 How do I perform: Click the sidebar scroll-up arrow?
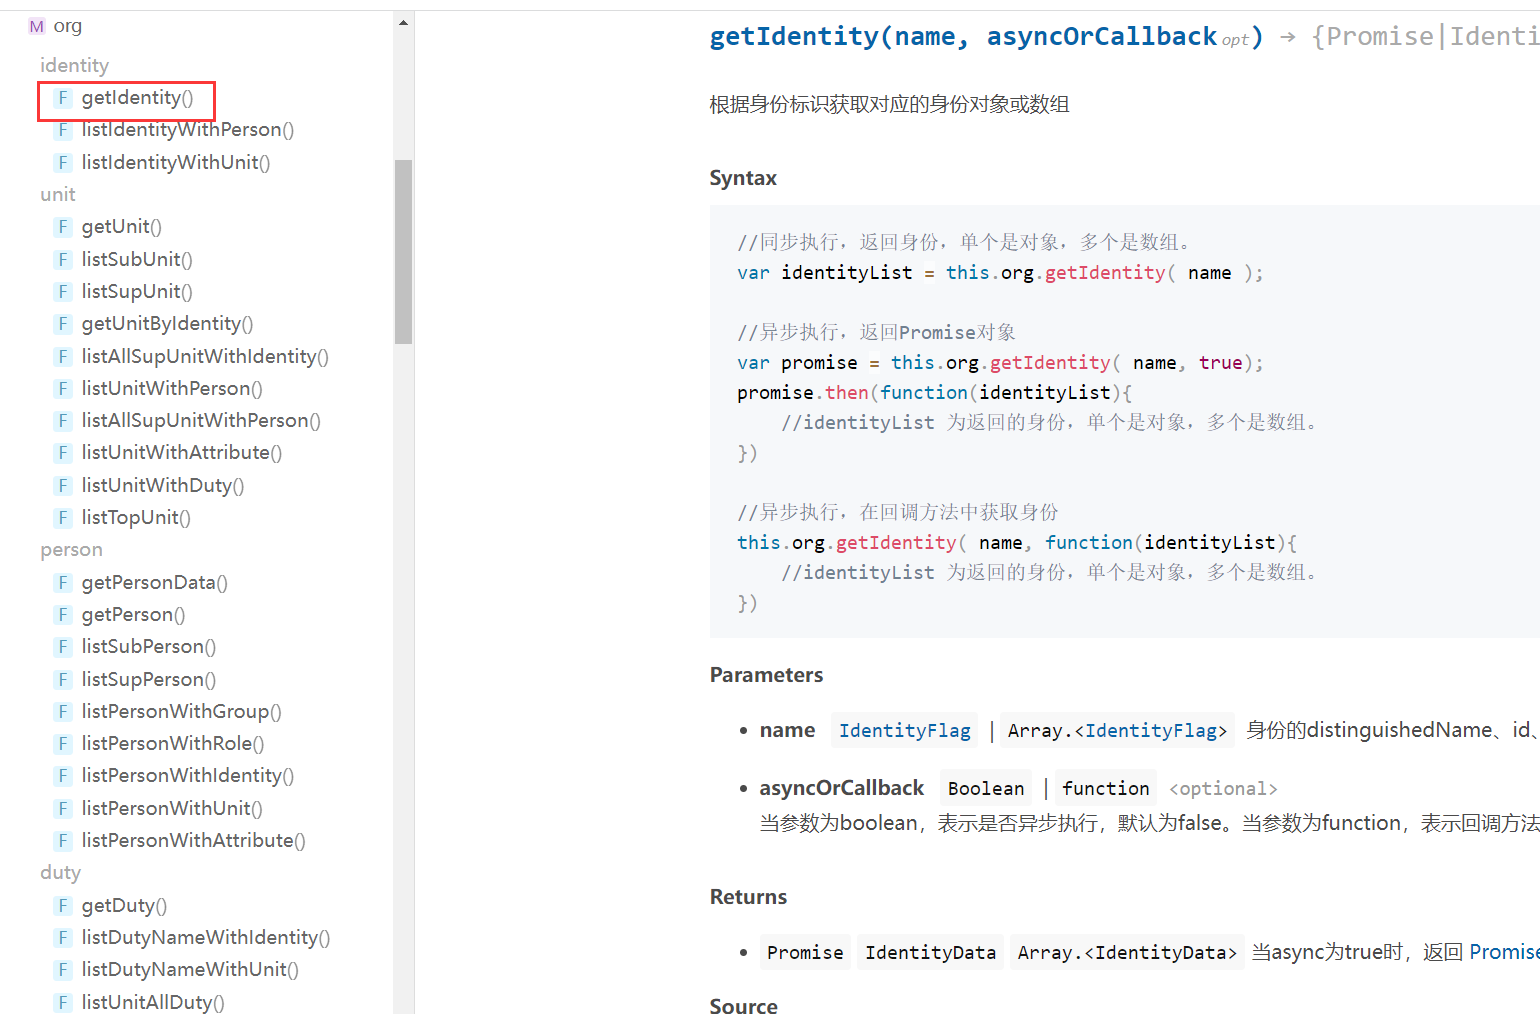403,23
